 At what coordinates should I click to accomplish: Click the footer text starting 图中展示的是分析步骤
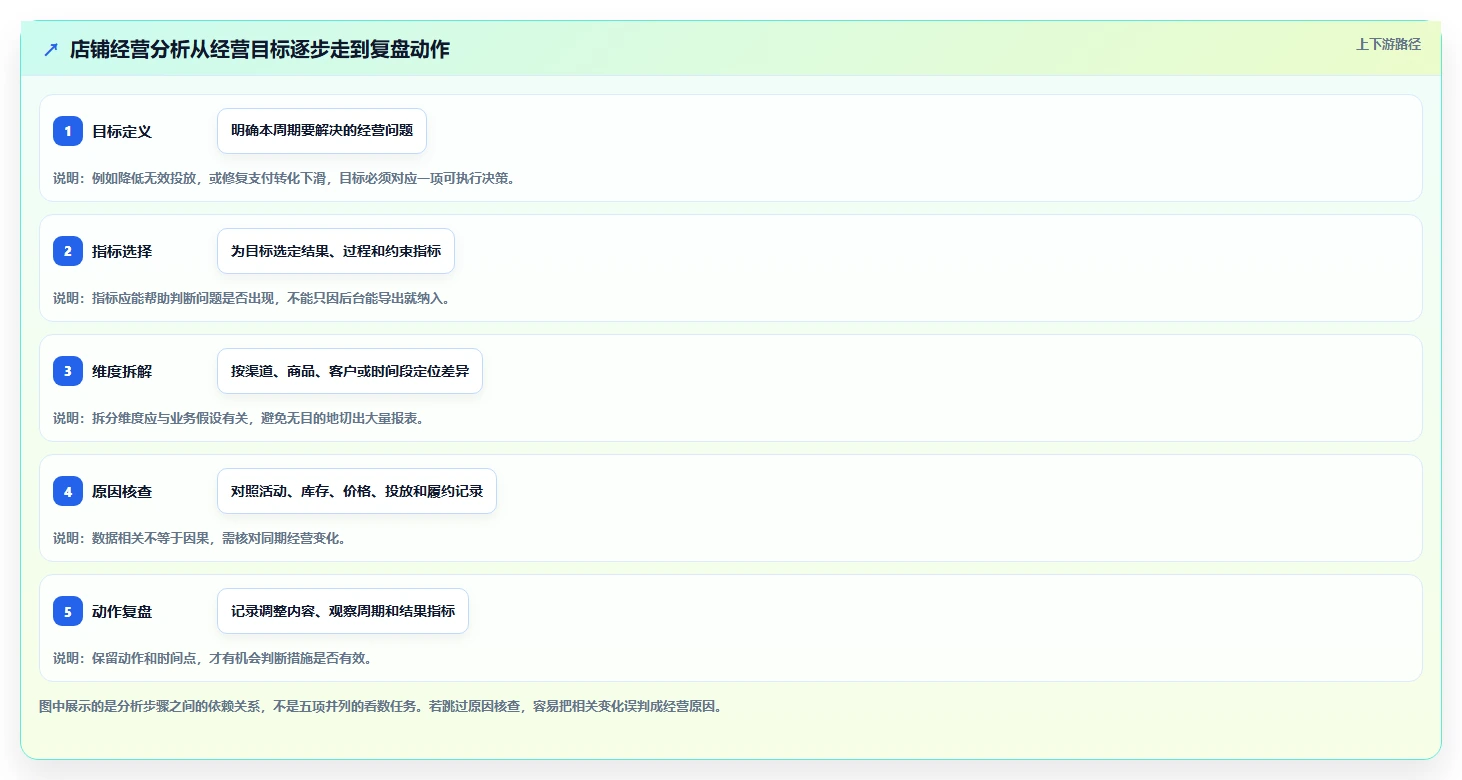[x=380, y=706]
